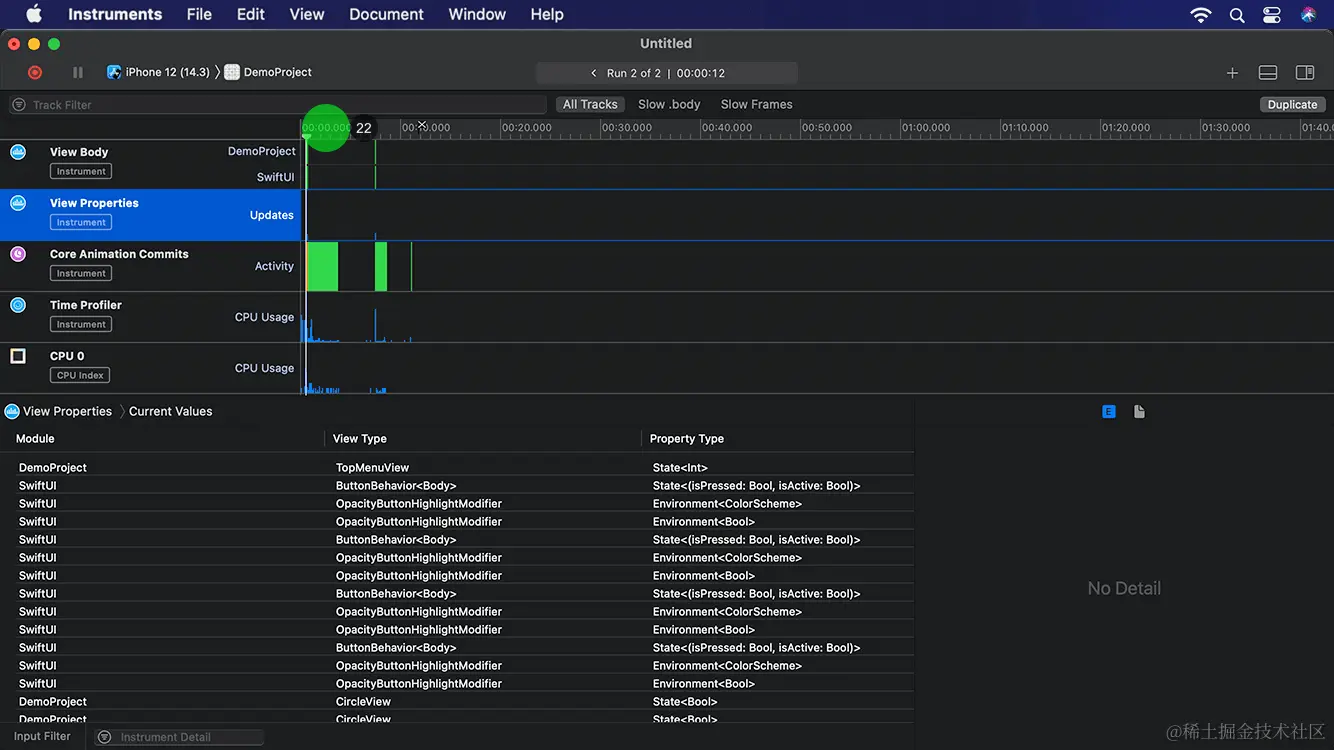This screenshot has width=1334, height=750.
Task: Click the Duplicate button
Action: tap(1292, 104)
